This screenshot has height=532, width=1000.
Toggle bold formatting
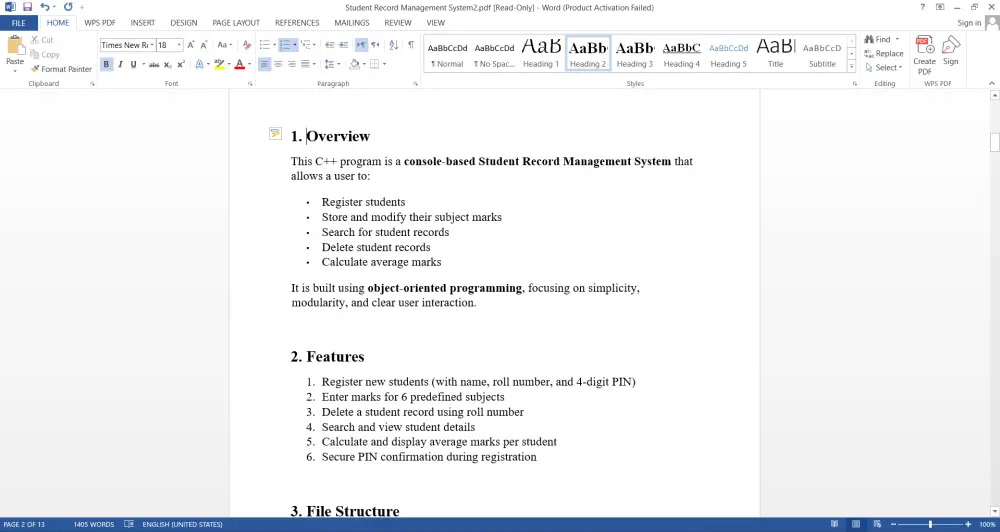tap(107, 64)
